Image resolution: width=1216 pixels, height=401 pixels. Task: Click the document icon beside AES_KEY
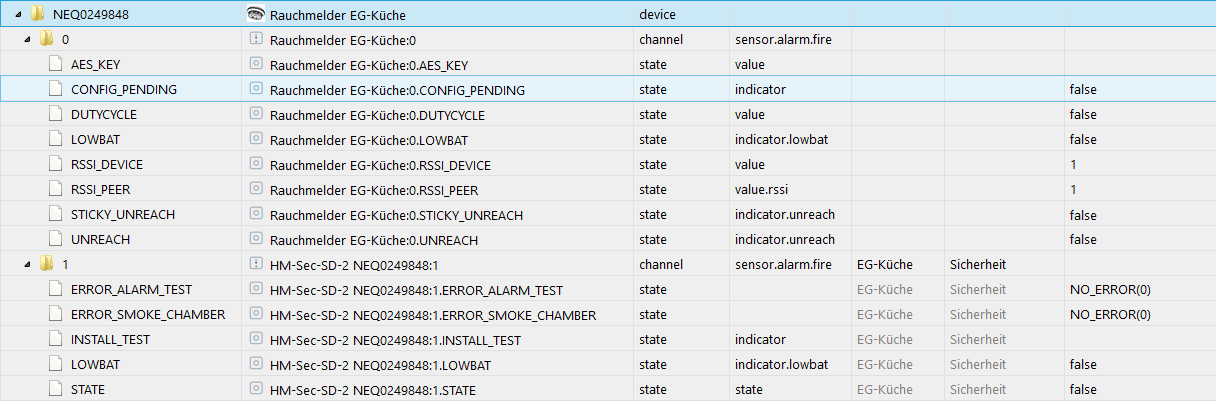[x=56, y=65]
